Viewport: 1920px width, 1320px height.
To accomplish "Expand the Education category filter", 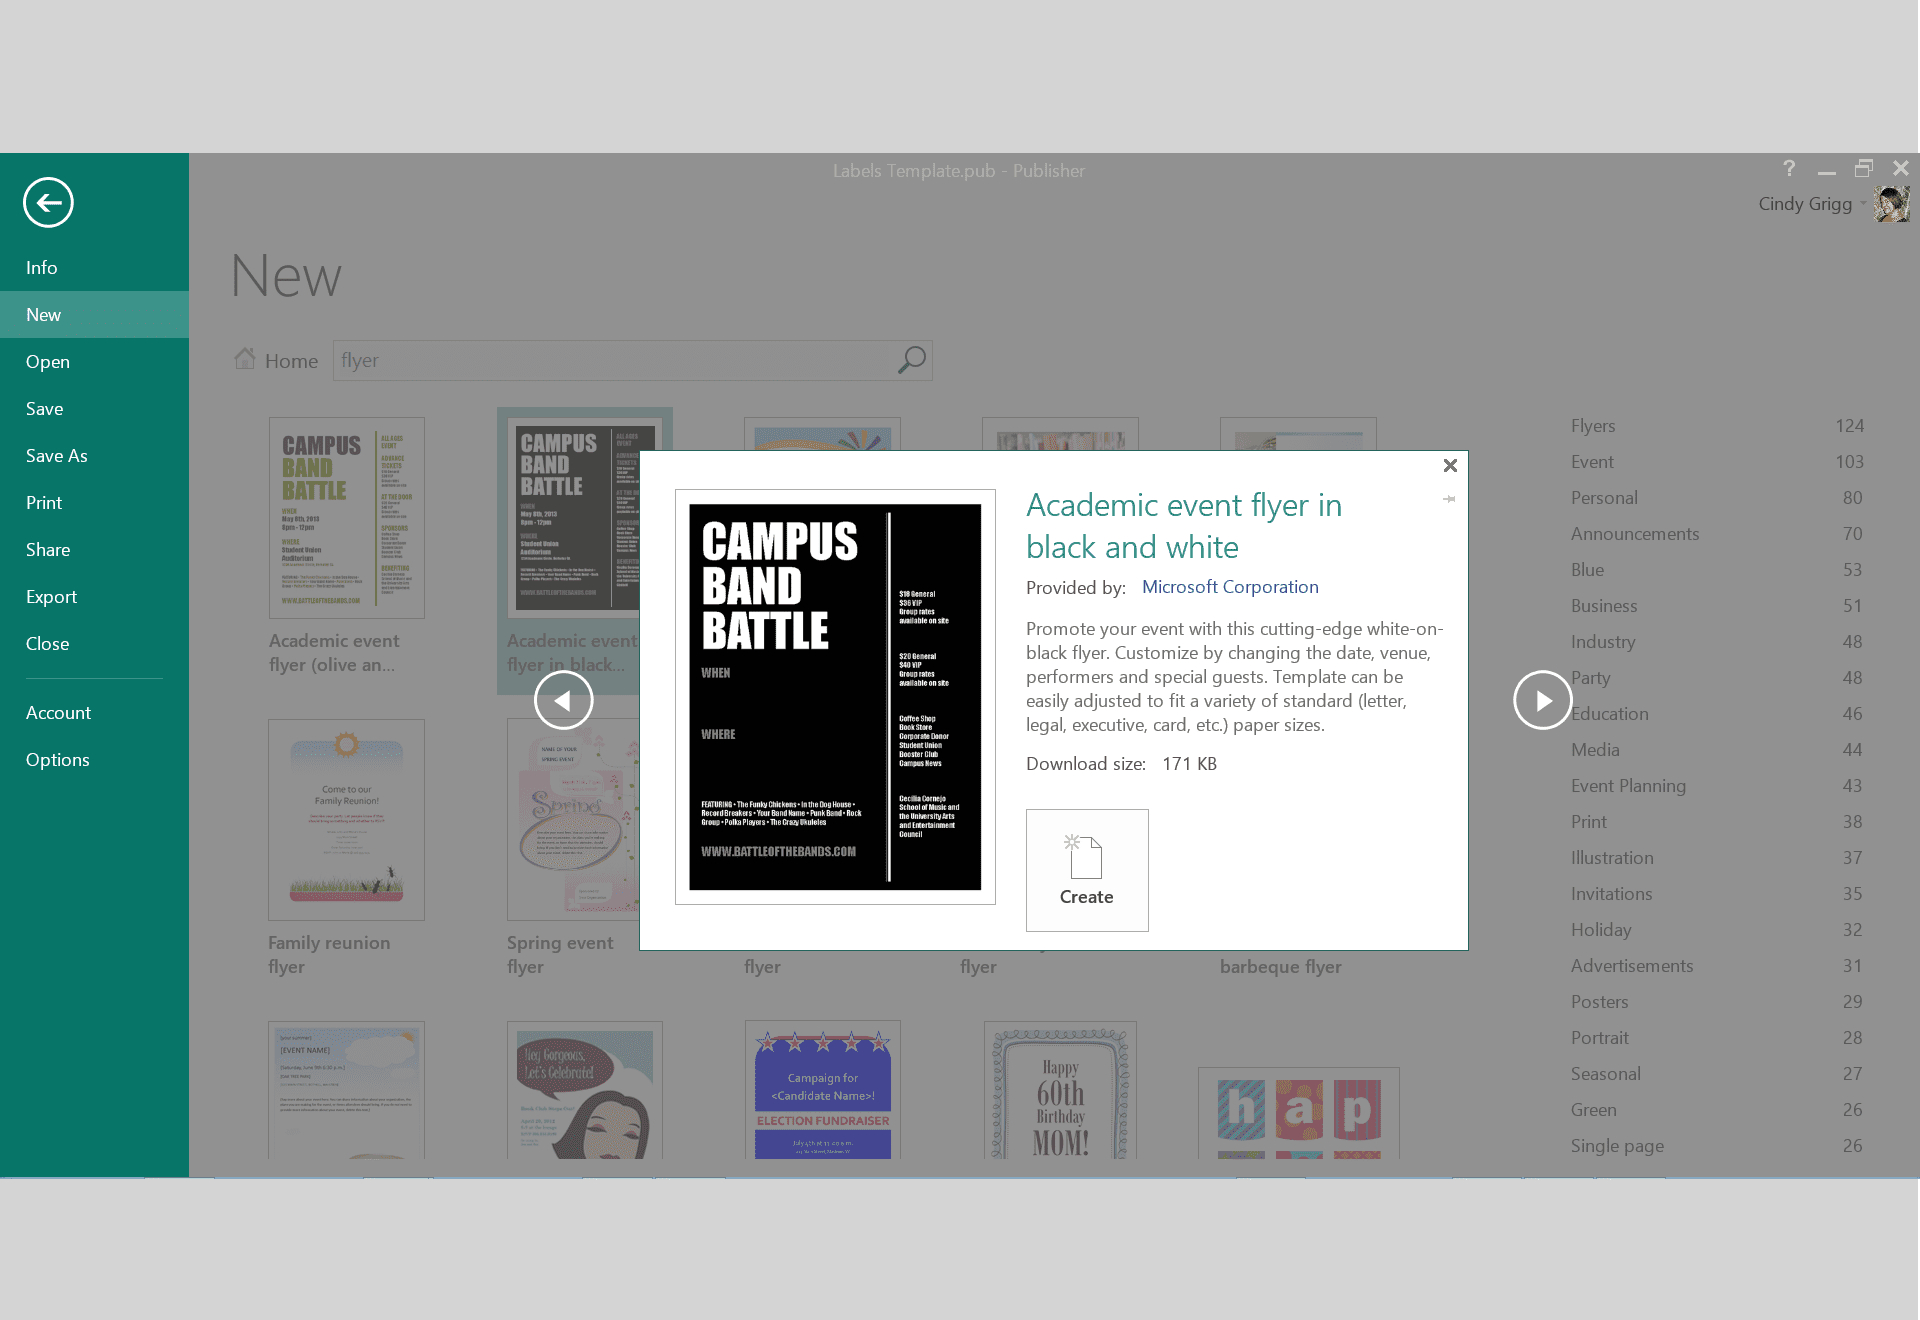I will (x=1609, y=713).
